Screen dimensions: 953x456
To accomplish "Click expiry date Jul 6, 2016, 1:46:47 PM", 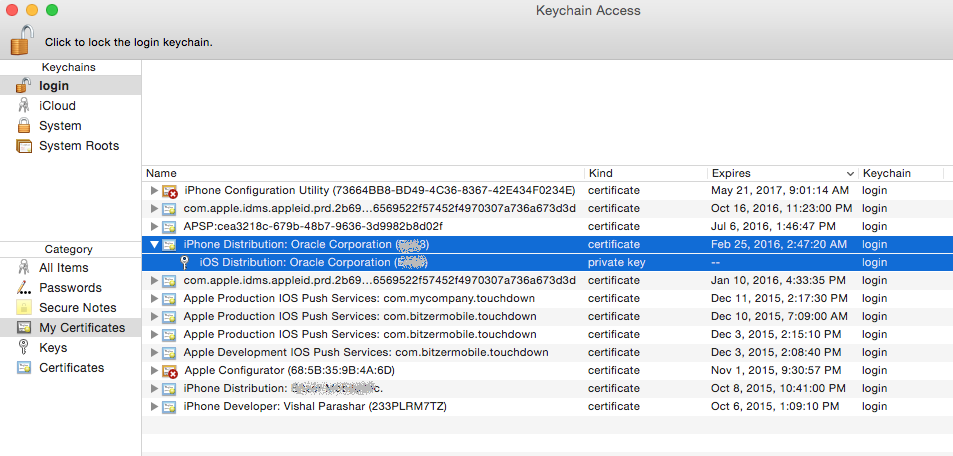I will (x=773, y=226).
